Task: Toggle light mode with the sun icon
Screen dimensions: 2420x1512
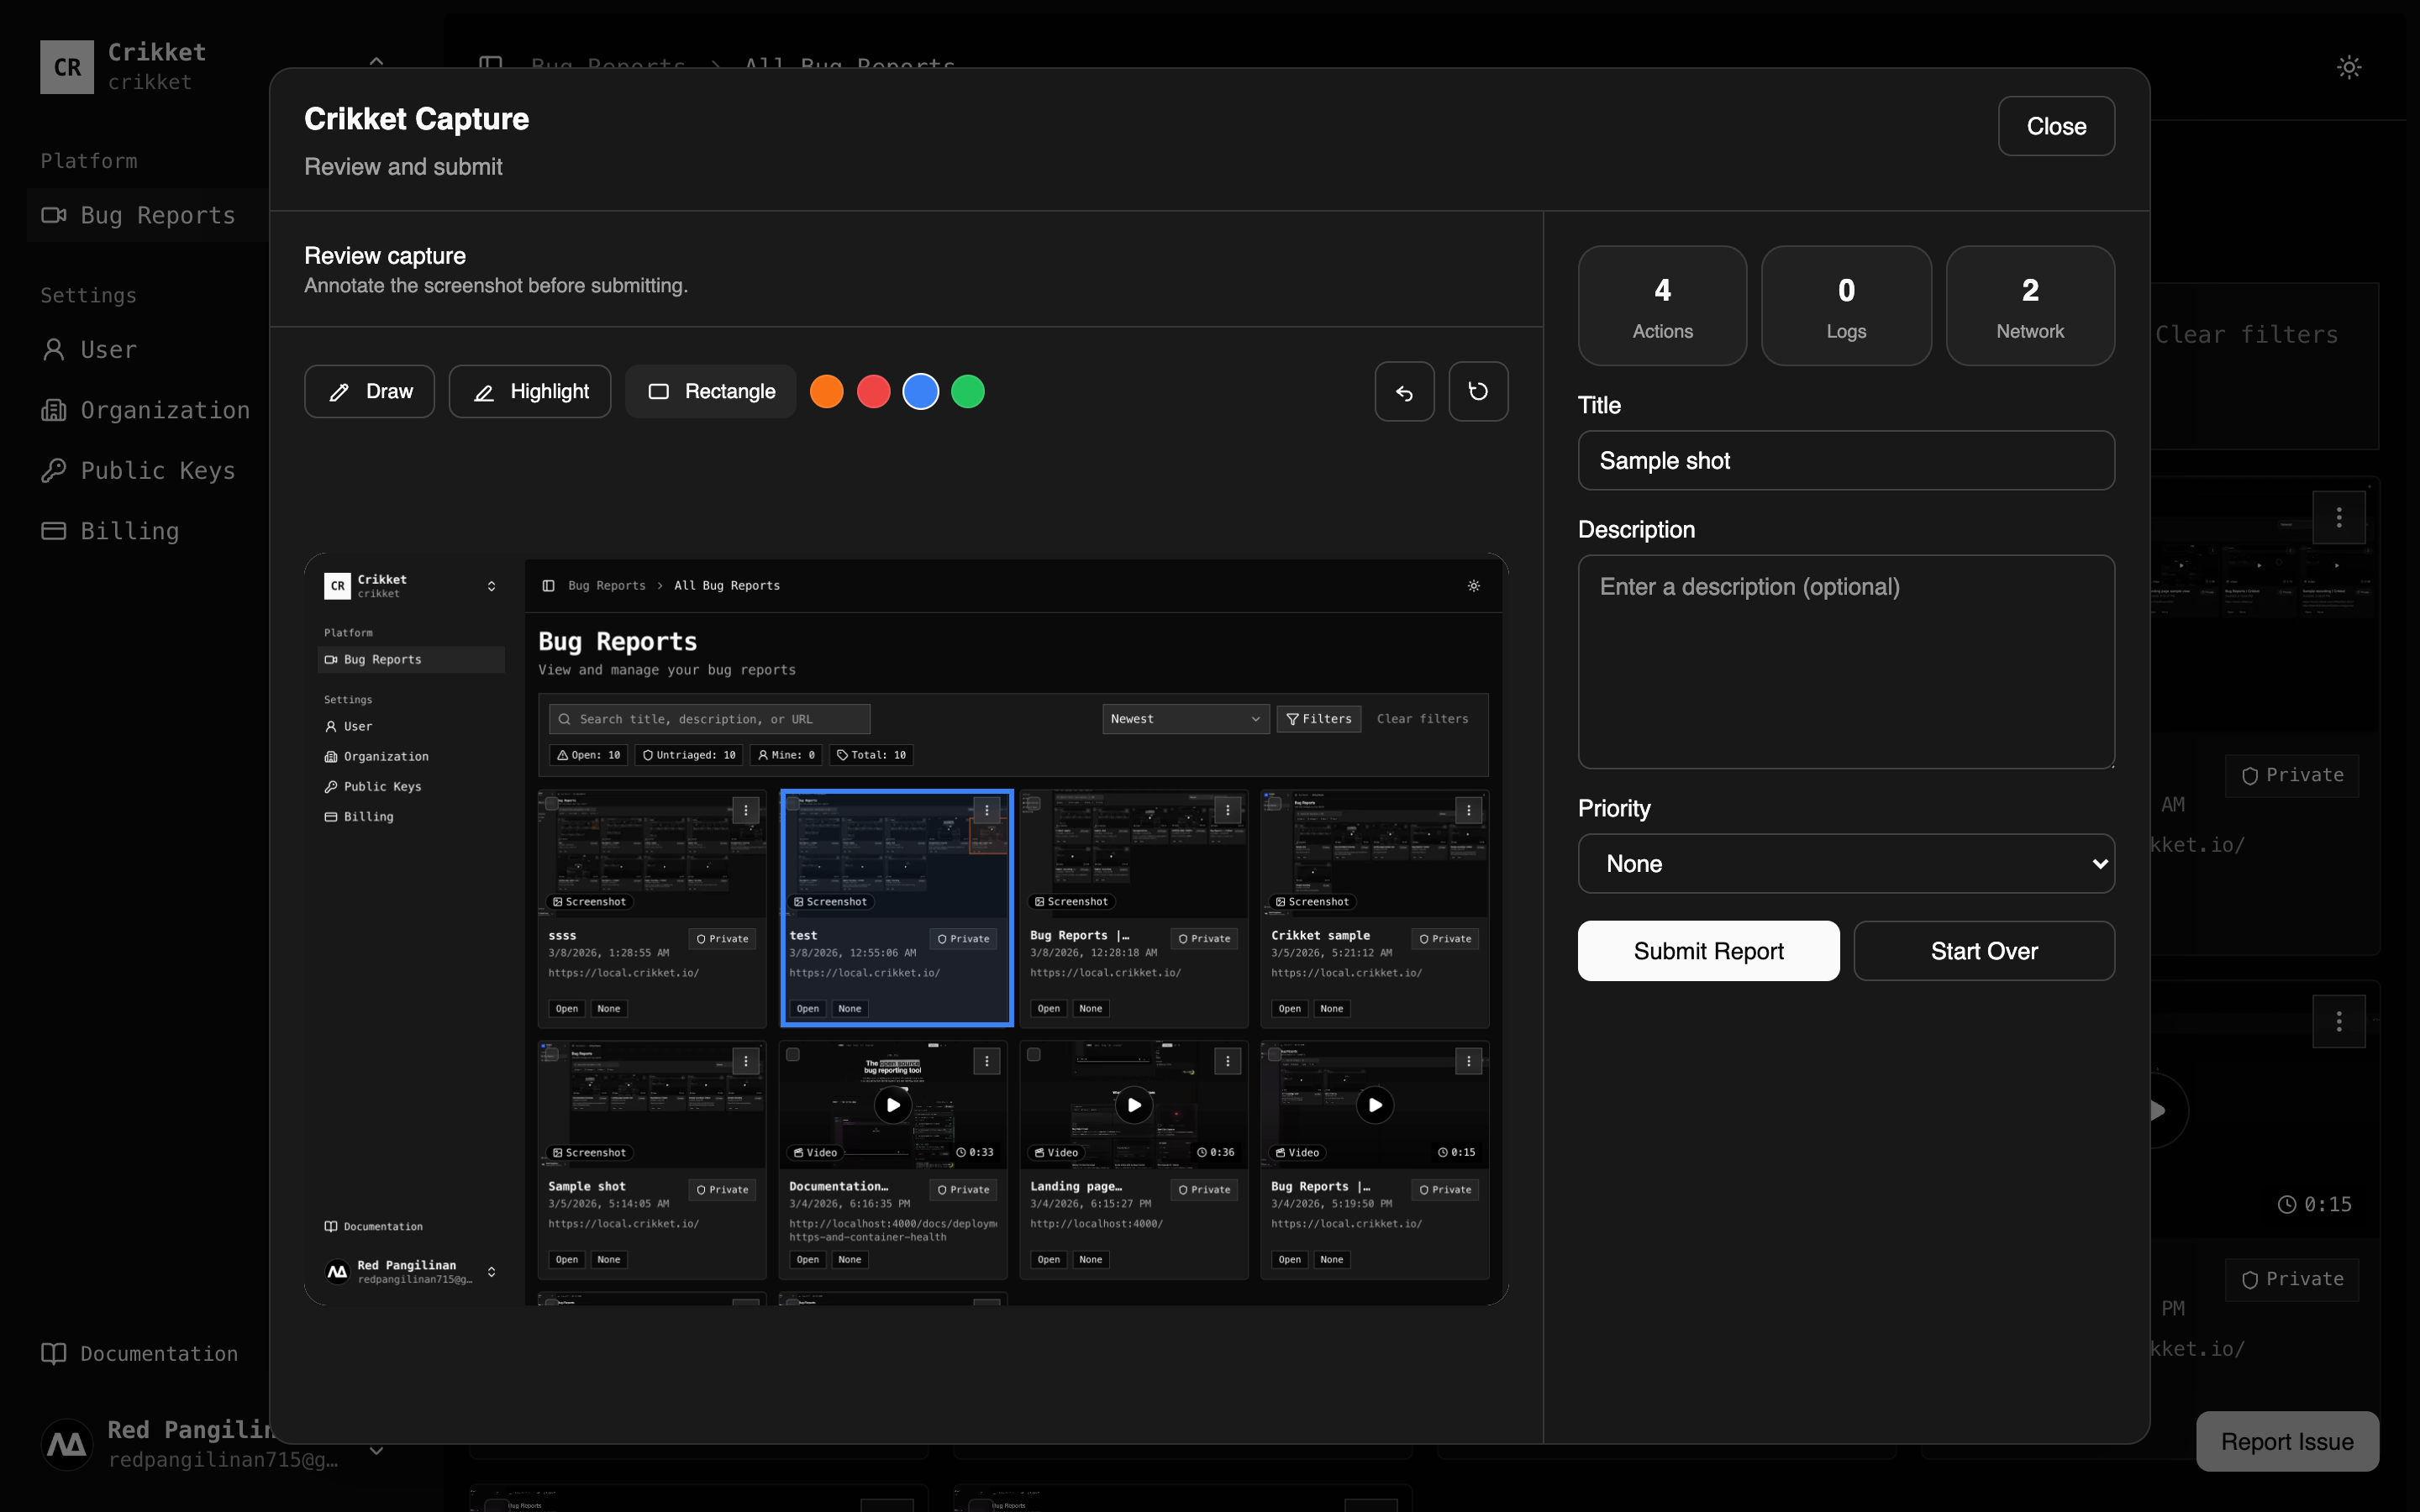Action: (2348, 66)
